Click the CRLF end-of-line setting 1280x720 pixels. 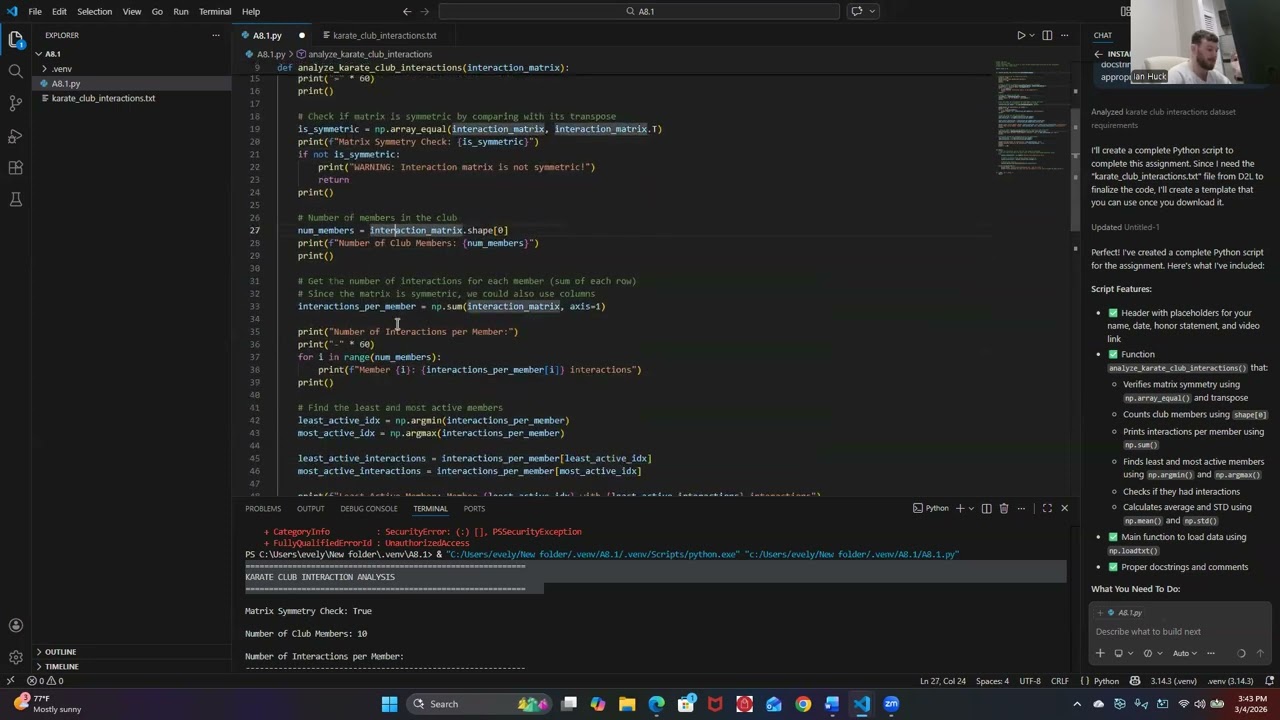click(x=1059, y=681)
